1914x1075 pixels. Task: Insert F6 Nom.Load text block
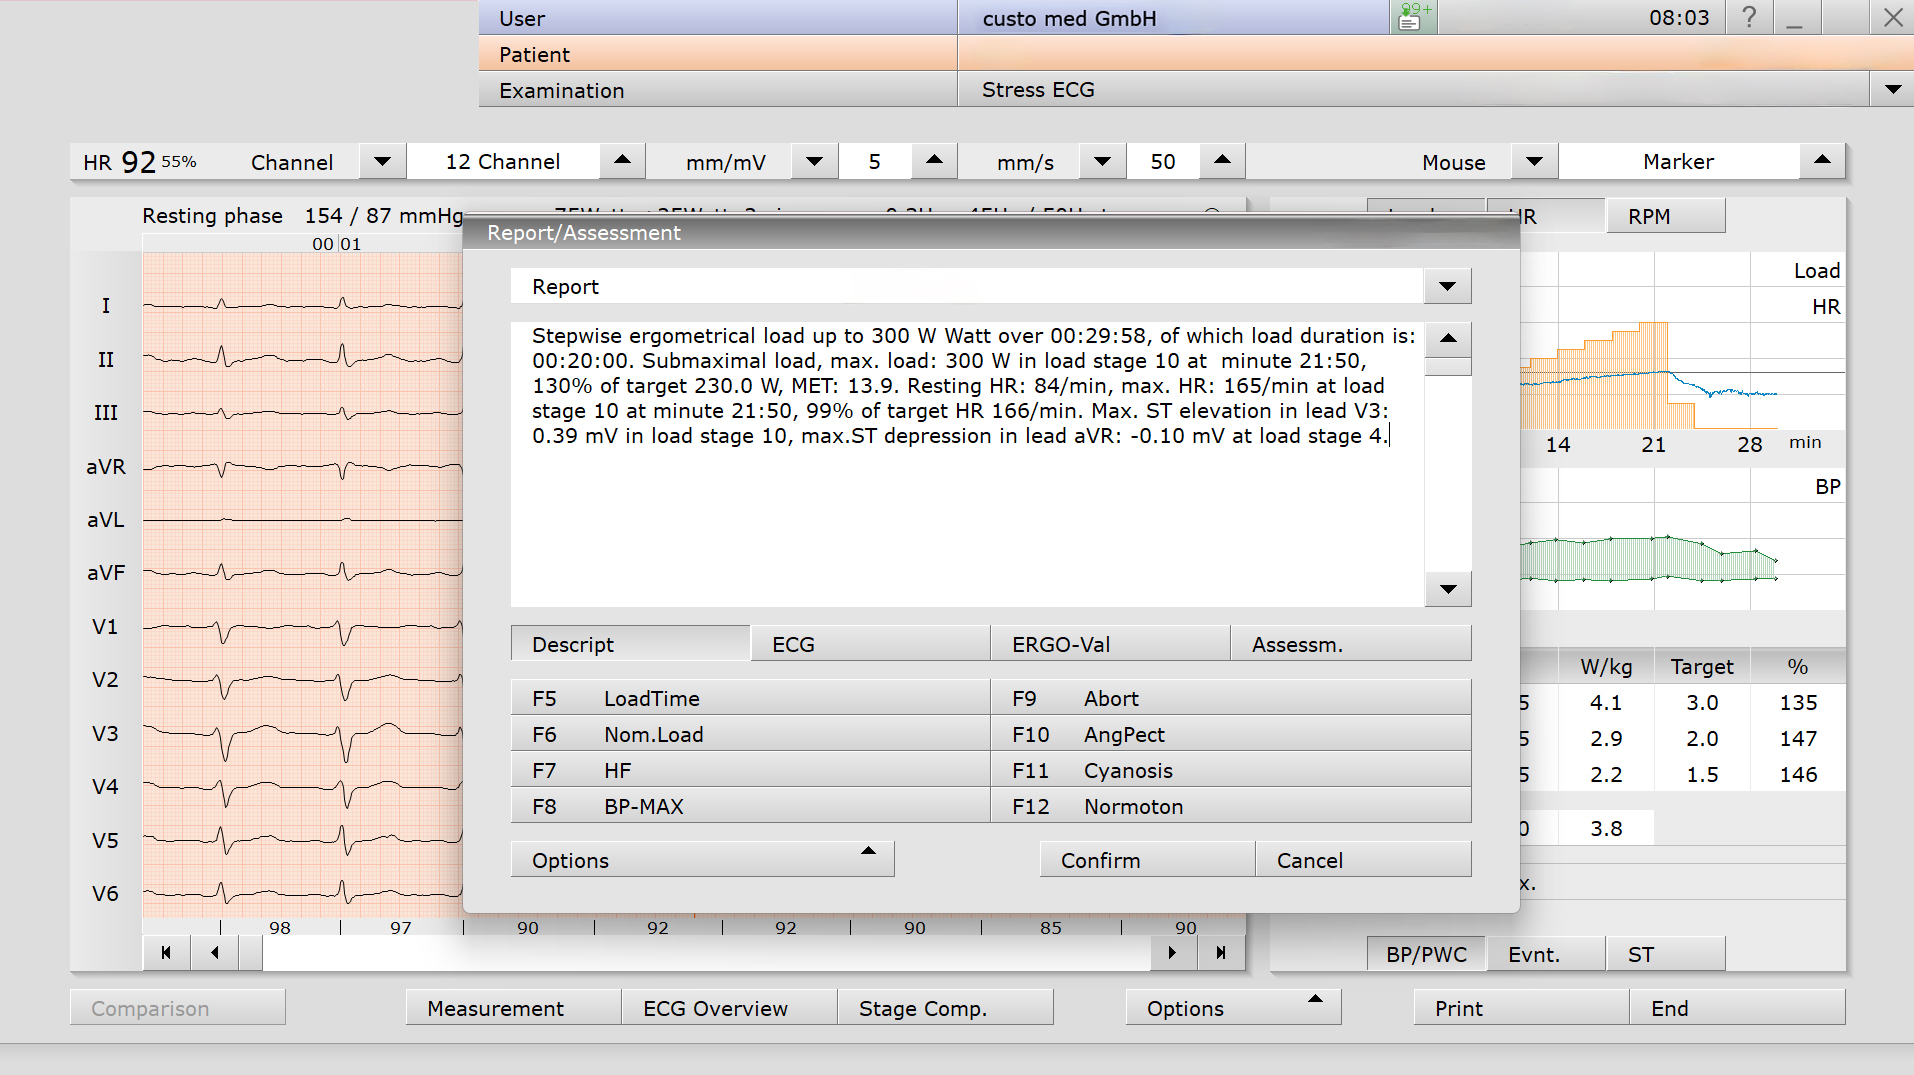click(x=750, y=734)
